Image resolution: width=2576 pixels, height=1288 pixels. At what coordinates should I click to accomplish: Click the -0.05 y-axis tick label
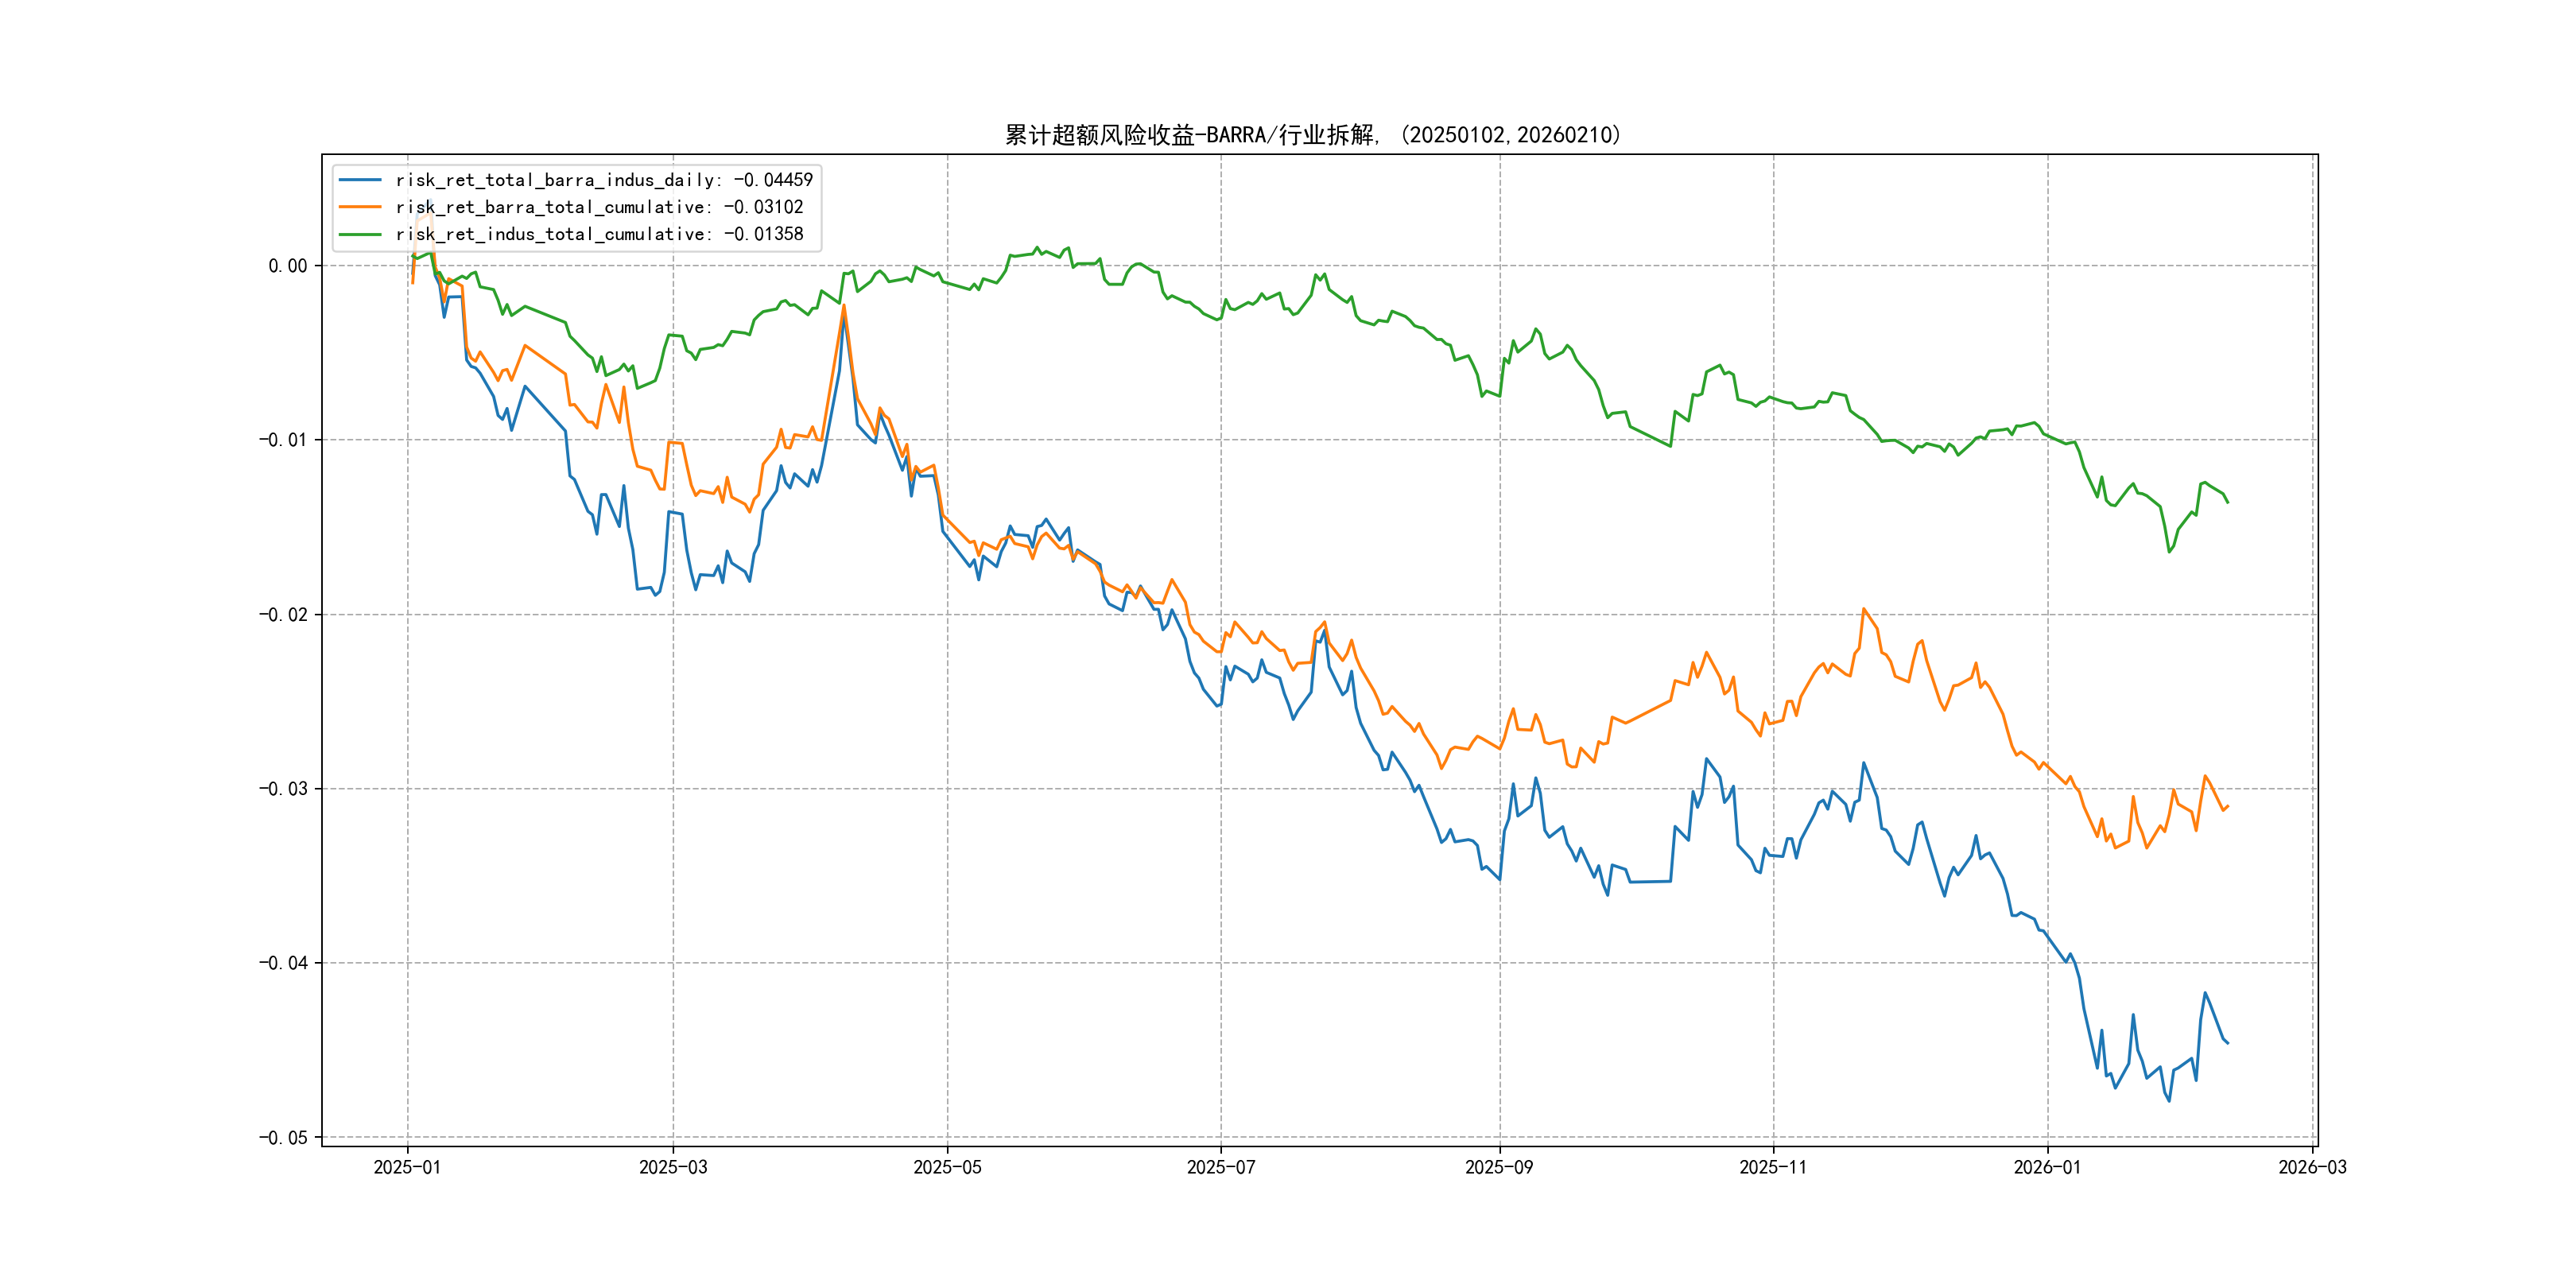(x=283, y=1137)
